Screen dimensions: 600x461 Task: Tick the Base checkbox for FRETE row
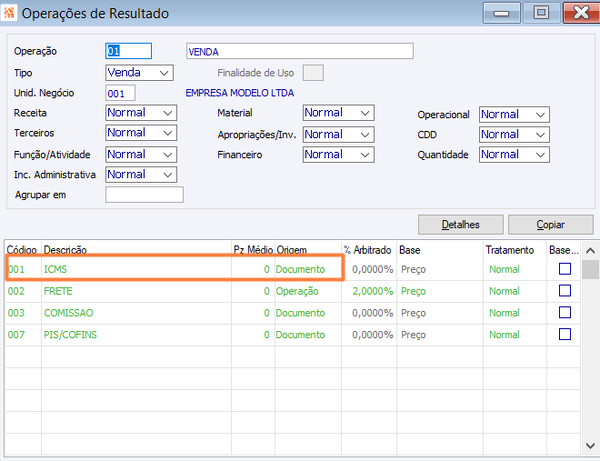[565, 291]
